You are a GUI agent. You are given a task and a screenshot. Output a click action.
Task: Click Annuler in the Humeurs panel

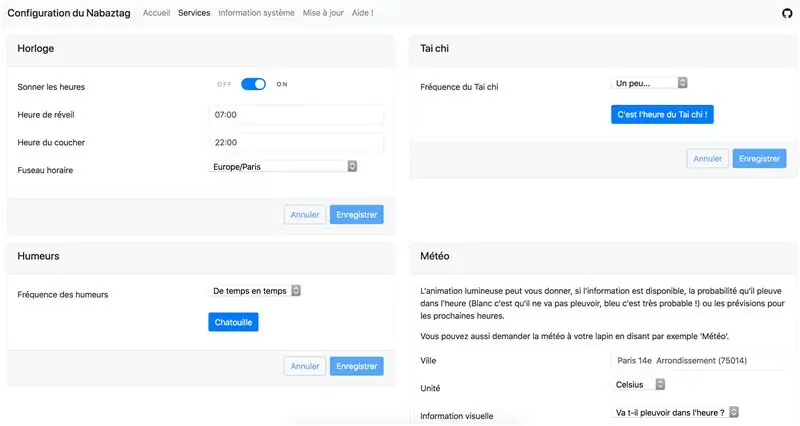(305, 366)
